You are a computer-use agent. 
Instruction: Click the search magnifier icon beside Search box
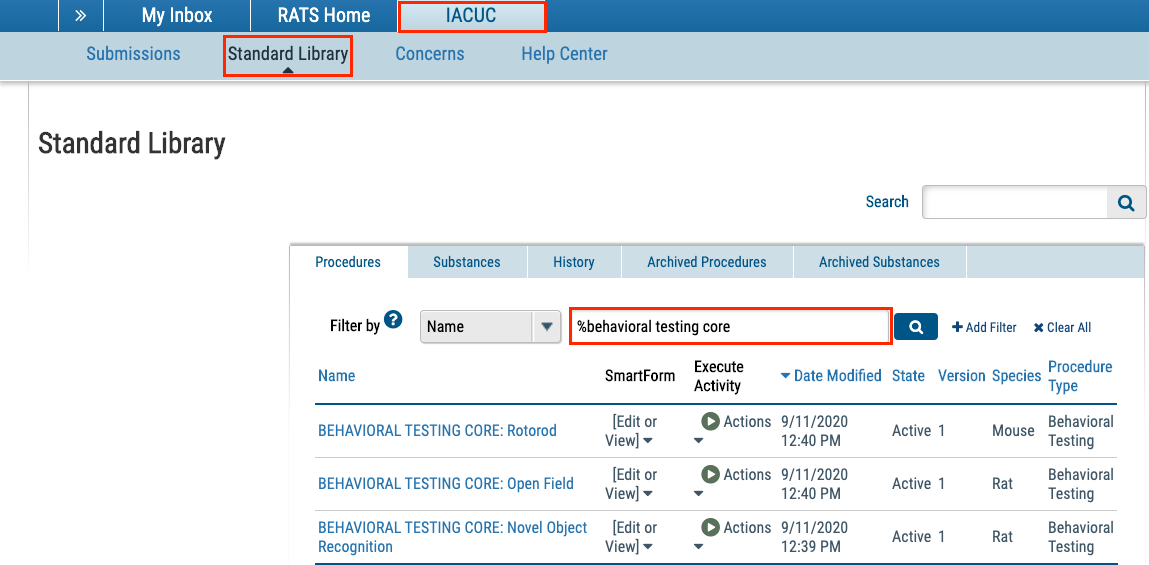[1126, 202]
